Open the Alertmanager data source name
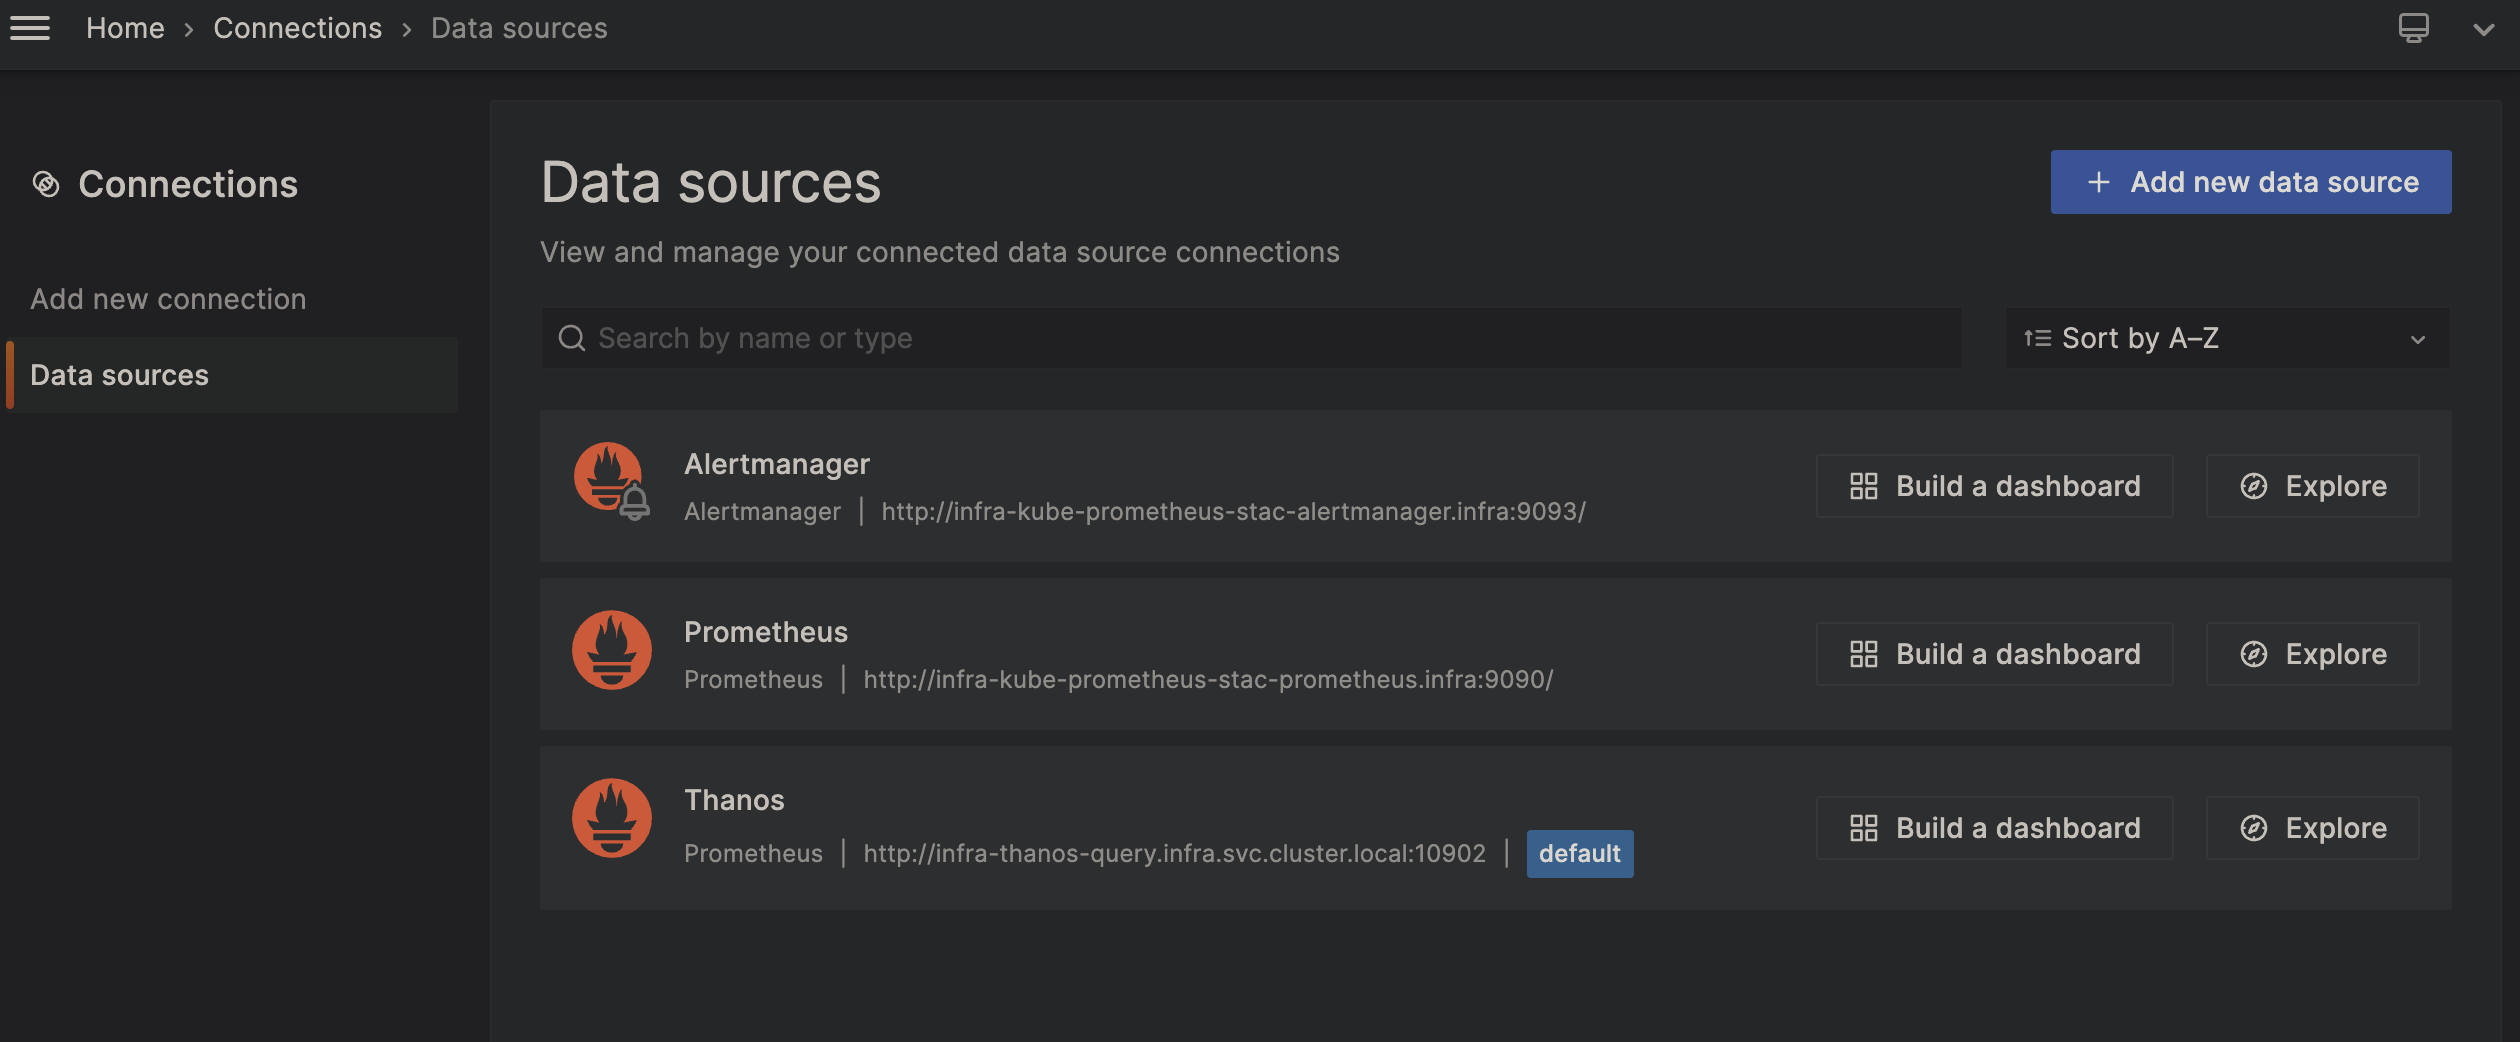 click(777, 464)
